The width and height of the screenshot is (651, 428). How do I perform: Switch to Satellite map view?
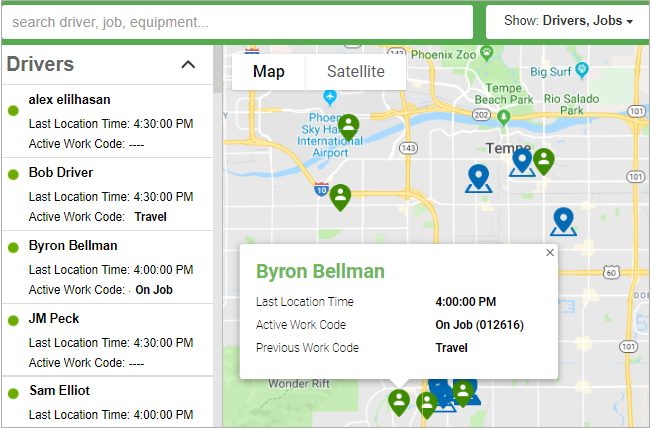coord(355,71)
